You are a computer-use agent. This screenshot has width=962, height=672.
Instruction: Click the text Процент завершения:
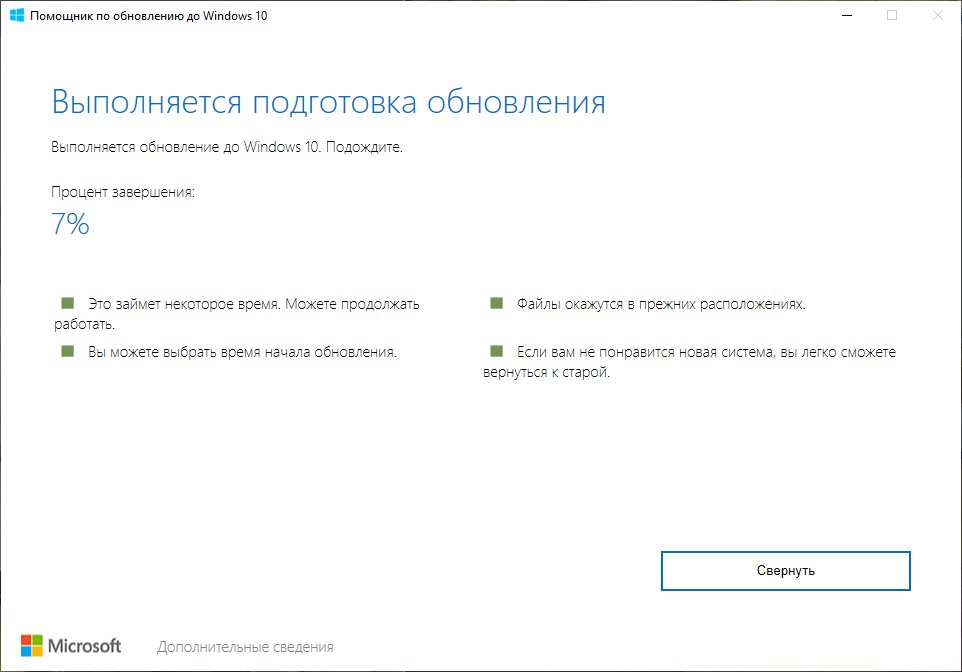[123, 192]
